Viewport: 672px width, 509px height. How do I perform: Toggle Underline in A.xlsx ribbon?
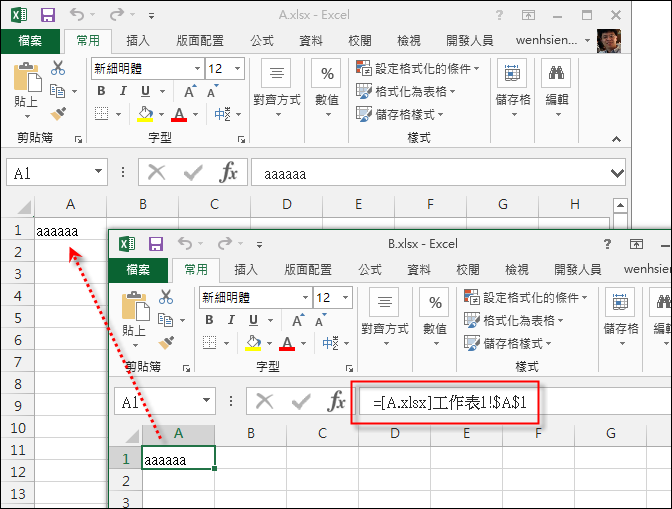point(145,91)
